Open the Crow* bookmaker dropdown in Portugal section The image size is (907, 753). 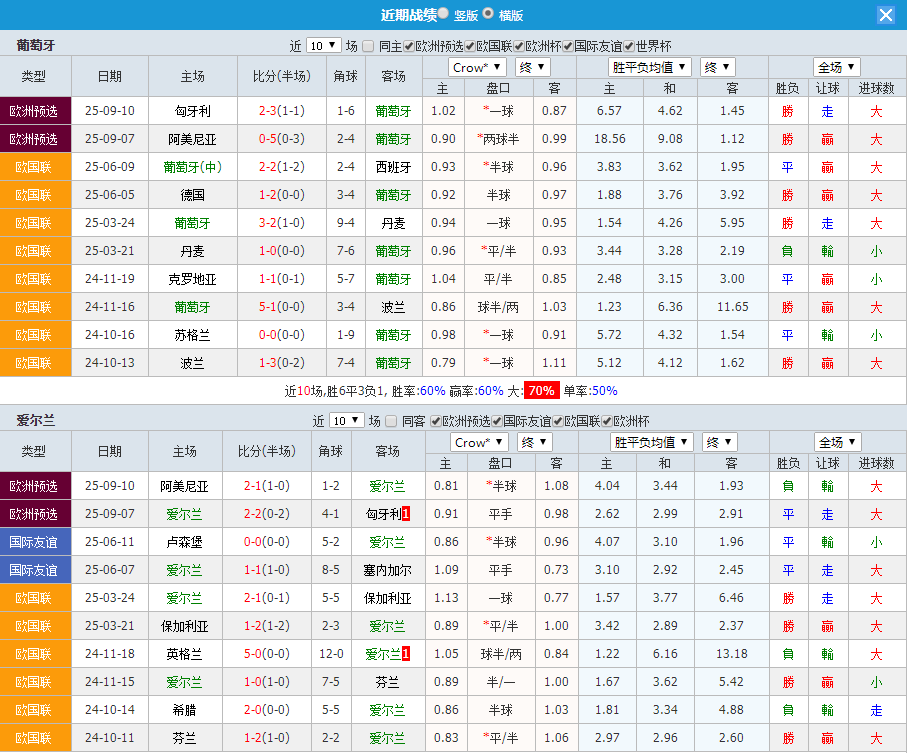pos(477,66)
